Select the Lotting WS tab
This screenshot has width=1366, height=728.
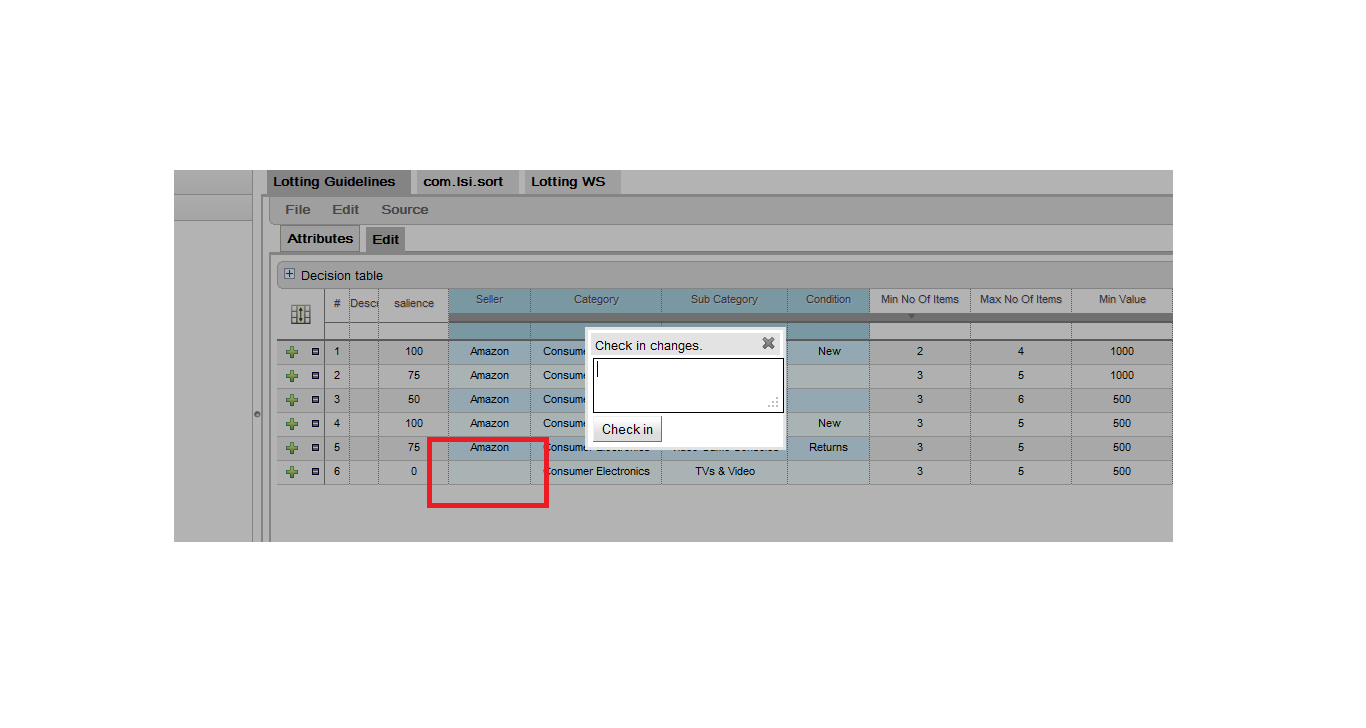tap(568, 182)
